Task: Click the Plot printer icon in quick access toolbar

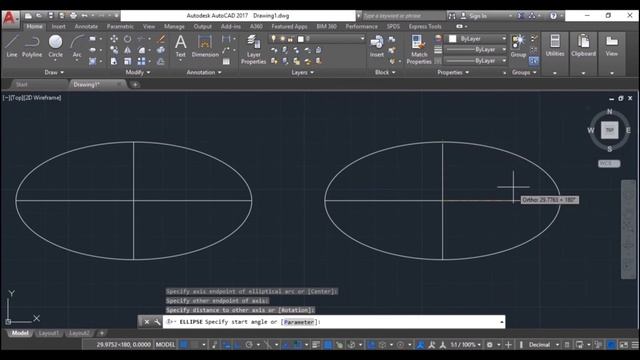Action: point(73,16)
